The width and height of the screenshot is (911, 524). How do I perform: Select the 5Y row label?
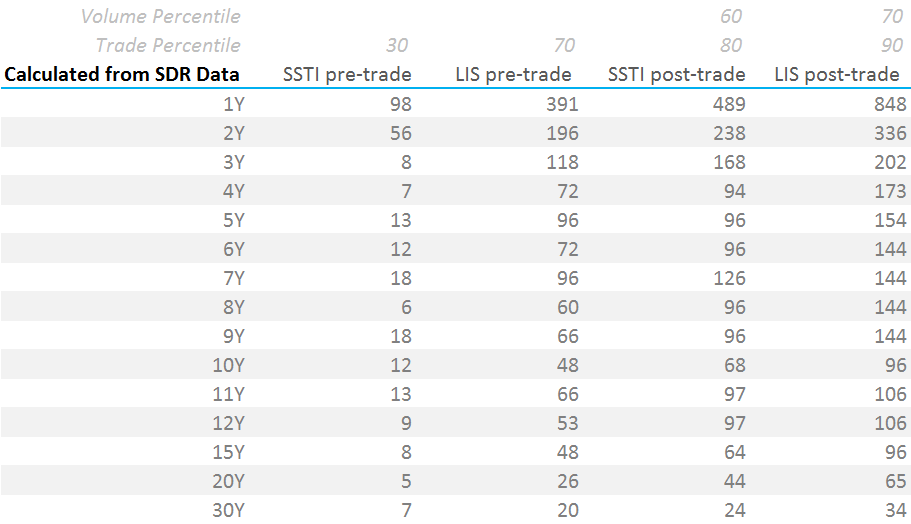(x=234, y=220)
